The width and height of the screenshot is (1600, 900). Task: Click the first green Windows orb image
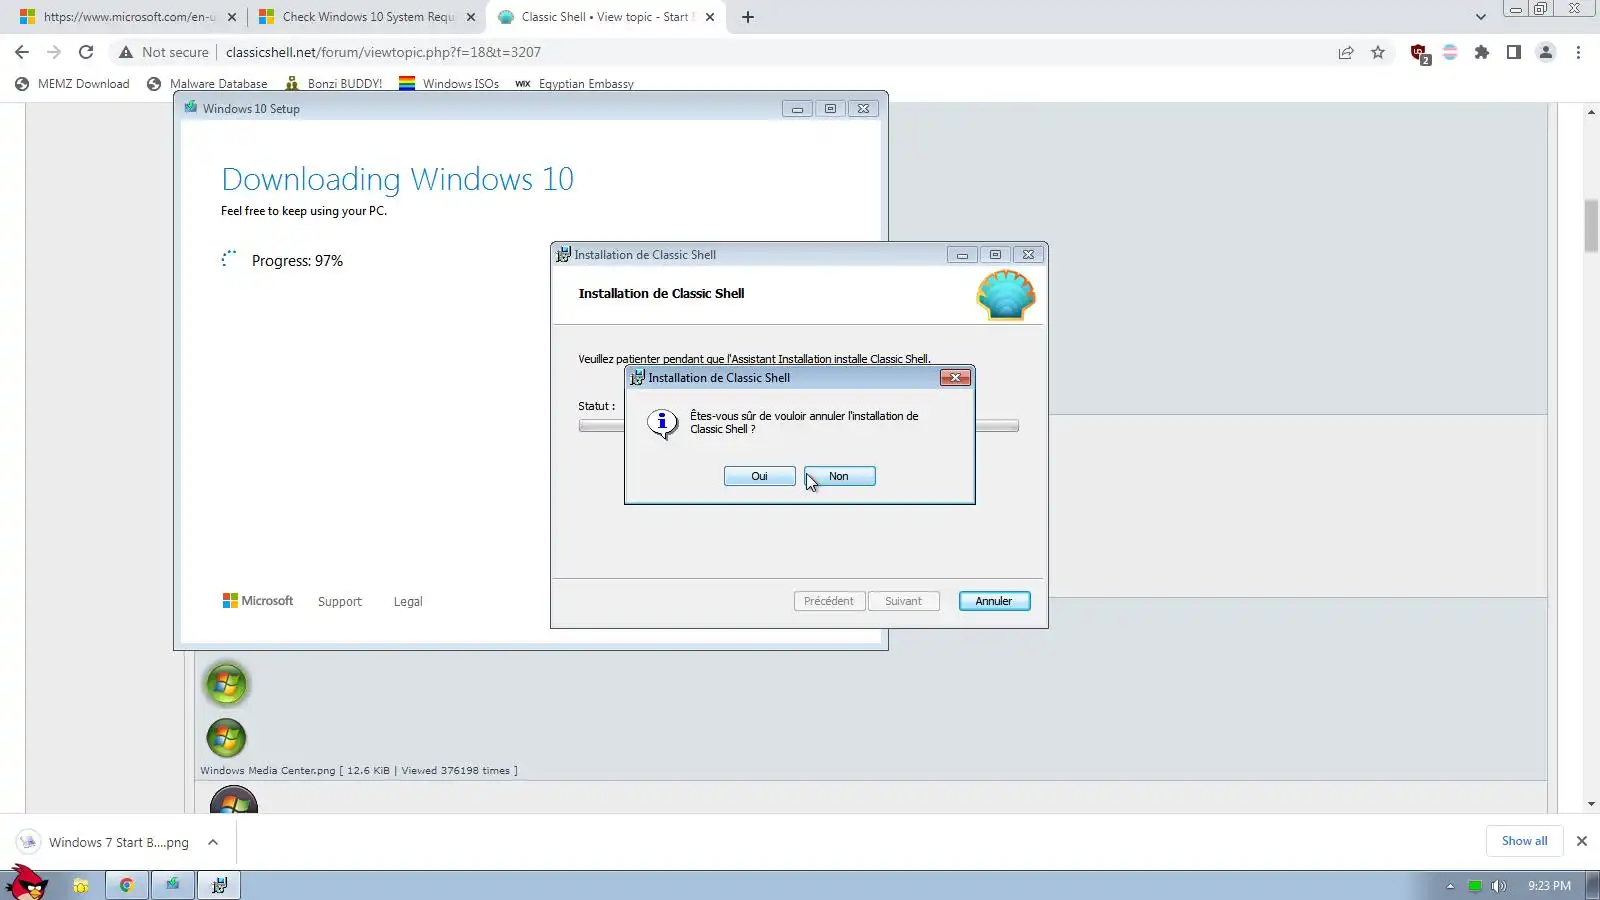click(x=226, y=684)
